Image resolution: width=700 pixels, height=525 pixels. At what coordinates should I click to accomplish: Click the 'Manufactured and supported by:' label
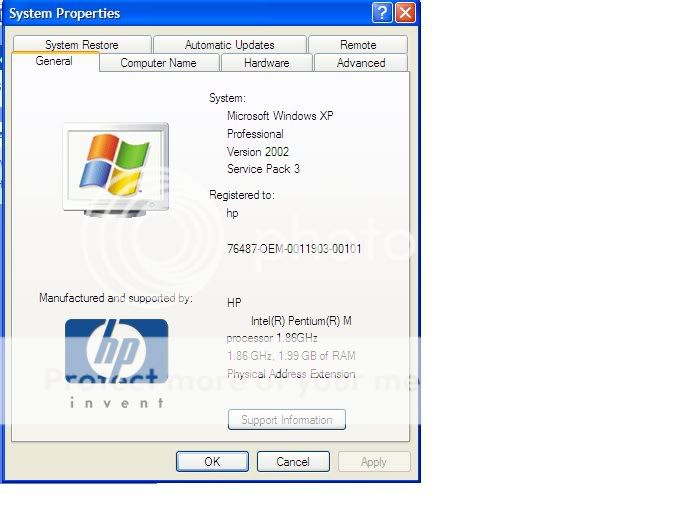point(116,298)
